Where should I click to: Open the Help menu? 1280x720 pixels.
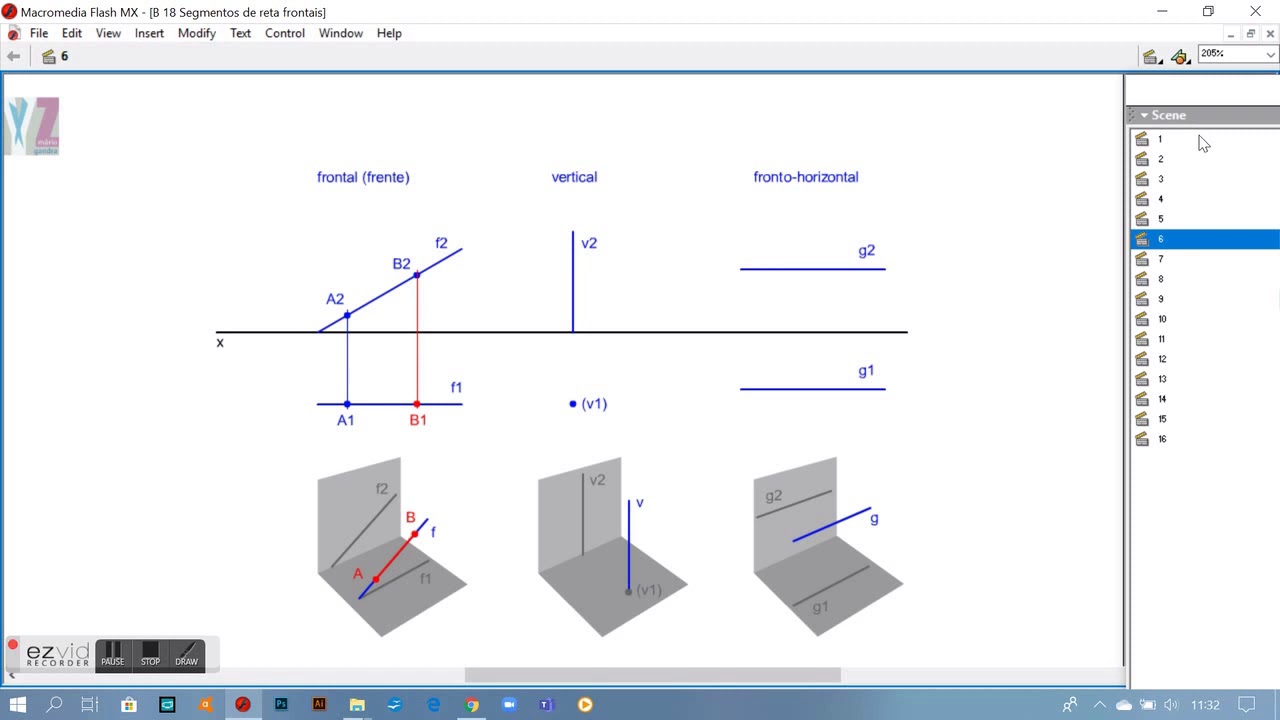[x=389, y=33]
